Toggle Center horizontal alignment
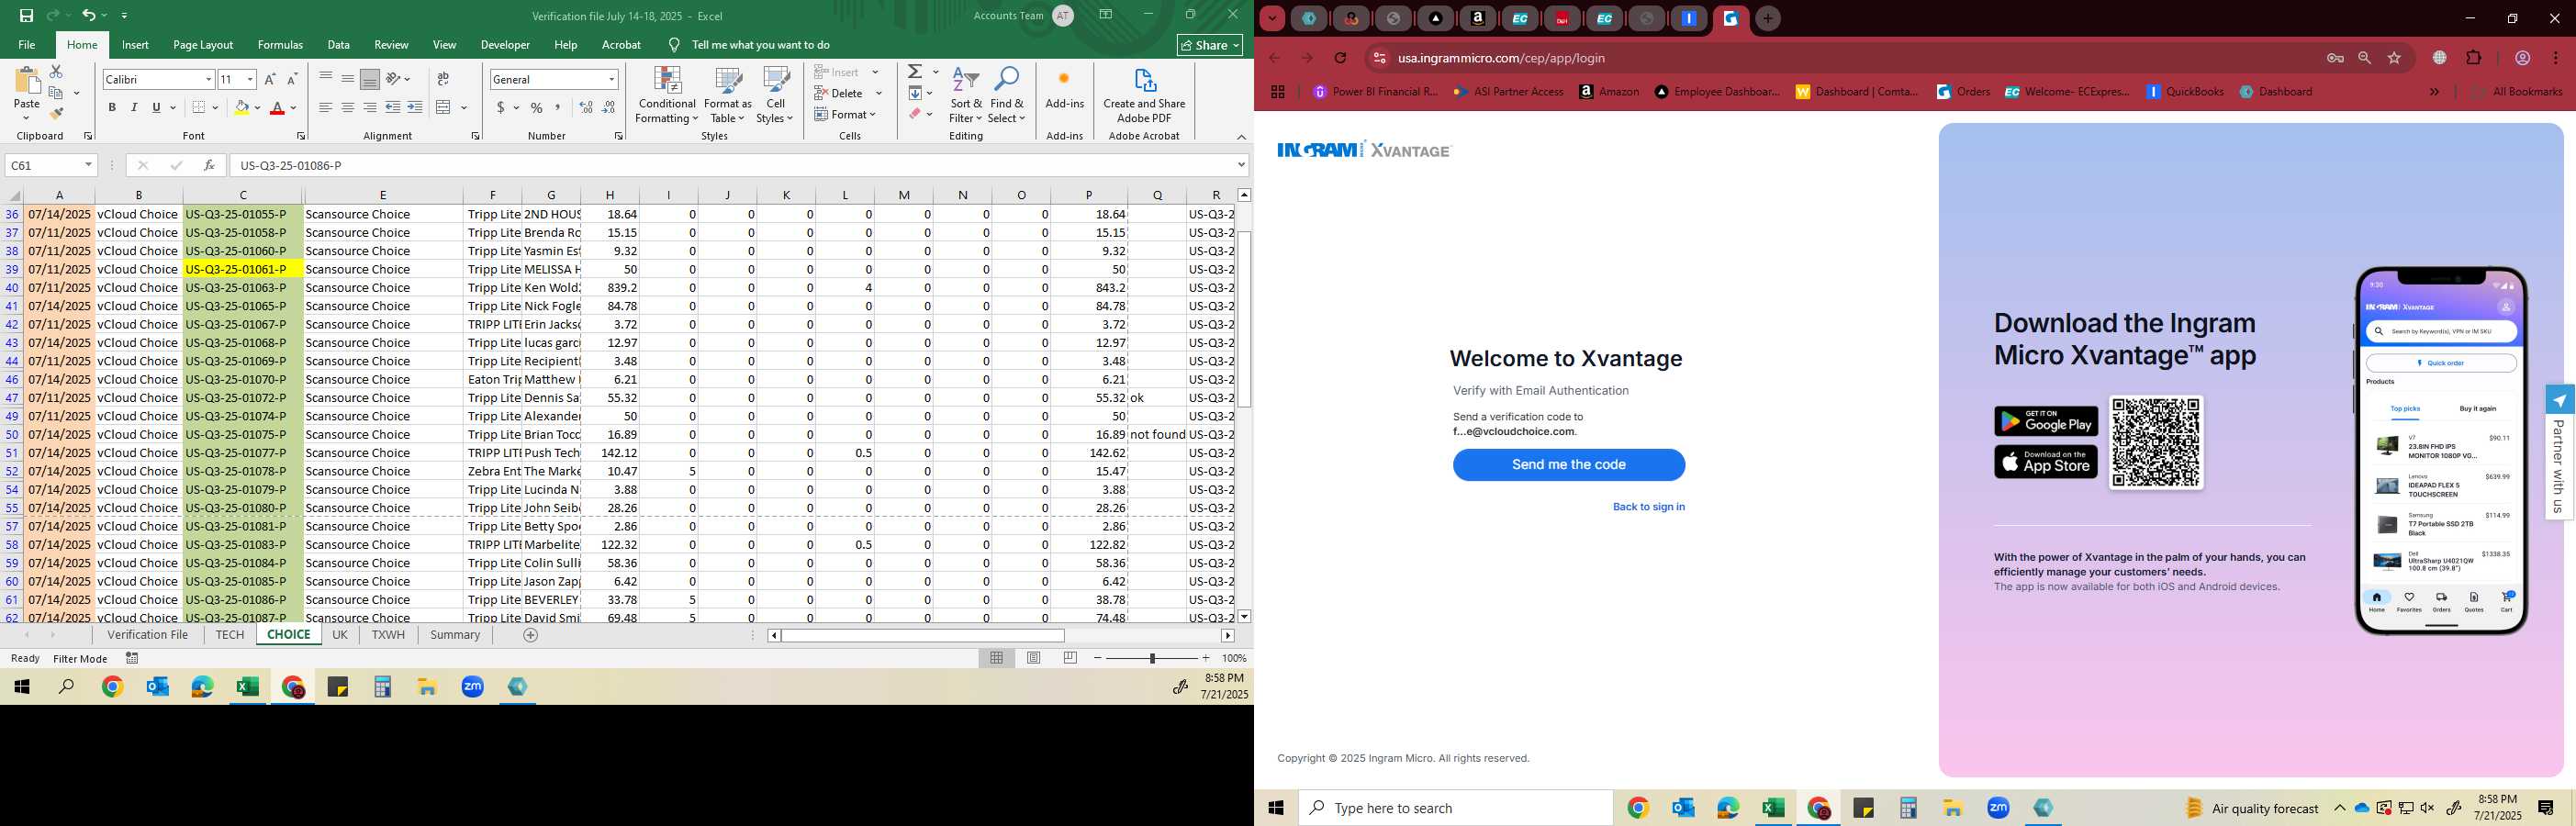Image resolution: width=2576 pixels, height=826 pixels. pos(348,107)
